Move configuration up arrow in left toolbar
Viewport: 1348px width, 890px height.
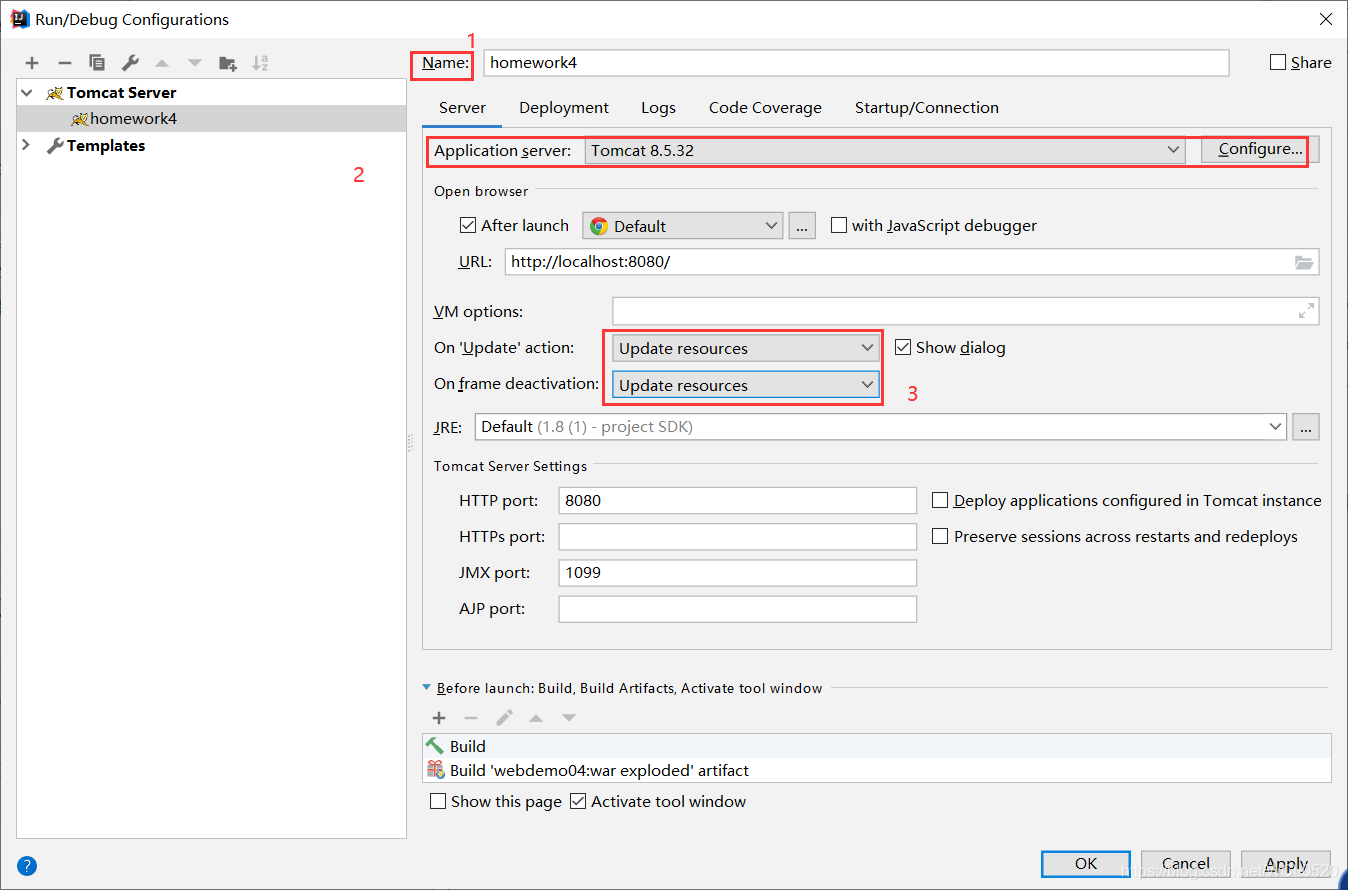point(162,63)
